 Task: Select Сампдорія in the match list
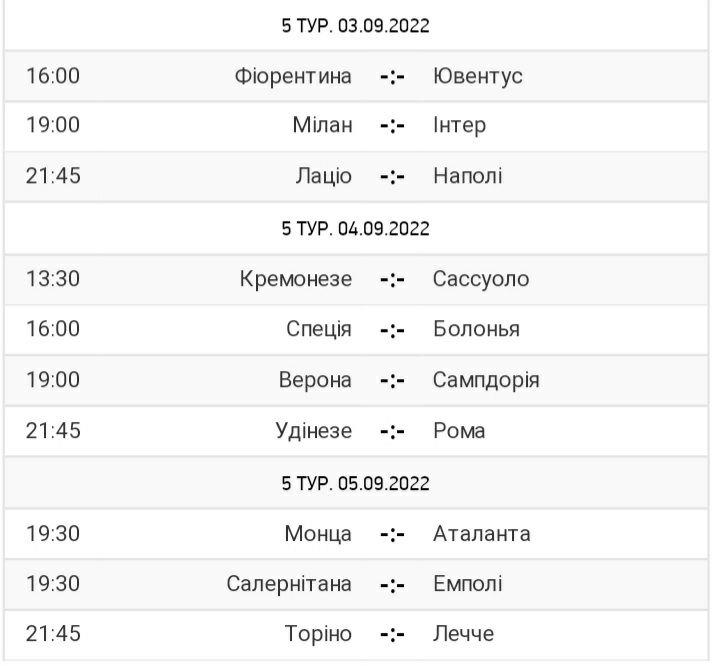(x=486, y=380)
